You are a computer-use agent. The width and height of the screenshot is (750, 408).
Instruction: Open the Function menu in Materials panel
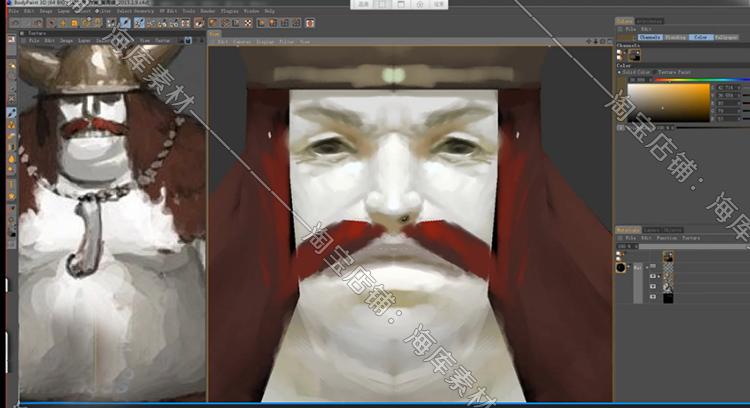[x=666, y=238]
